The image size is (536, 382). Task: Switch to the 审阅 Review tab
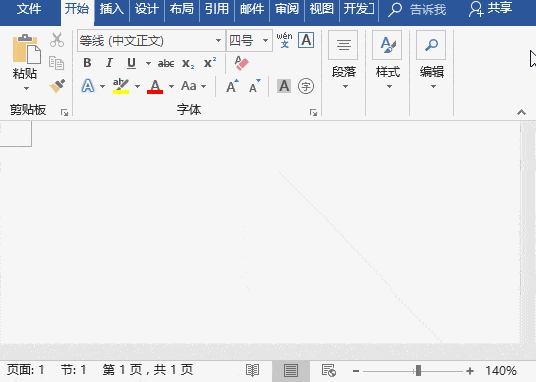pyautogui.click(x=287, y=9)
